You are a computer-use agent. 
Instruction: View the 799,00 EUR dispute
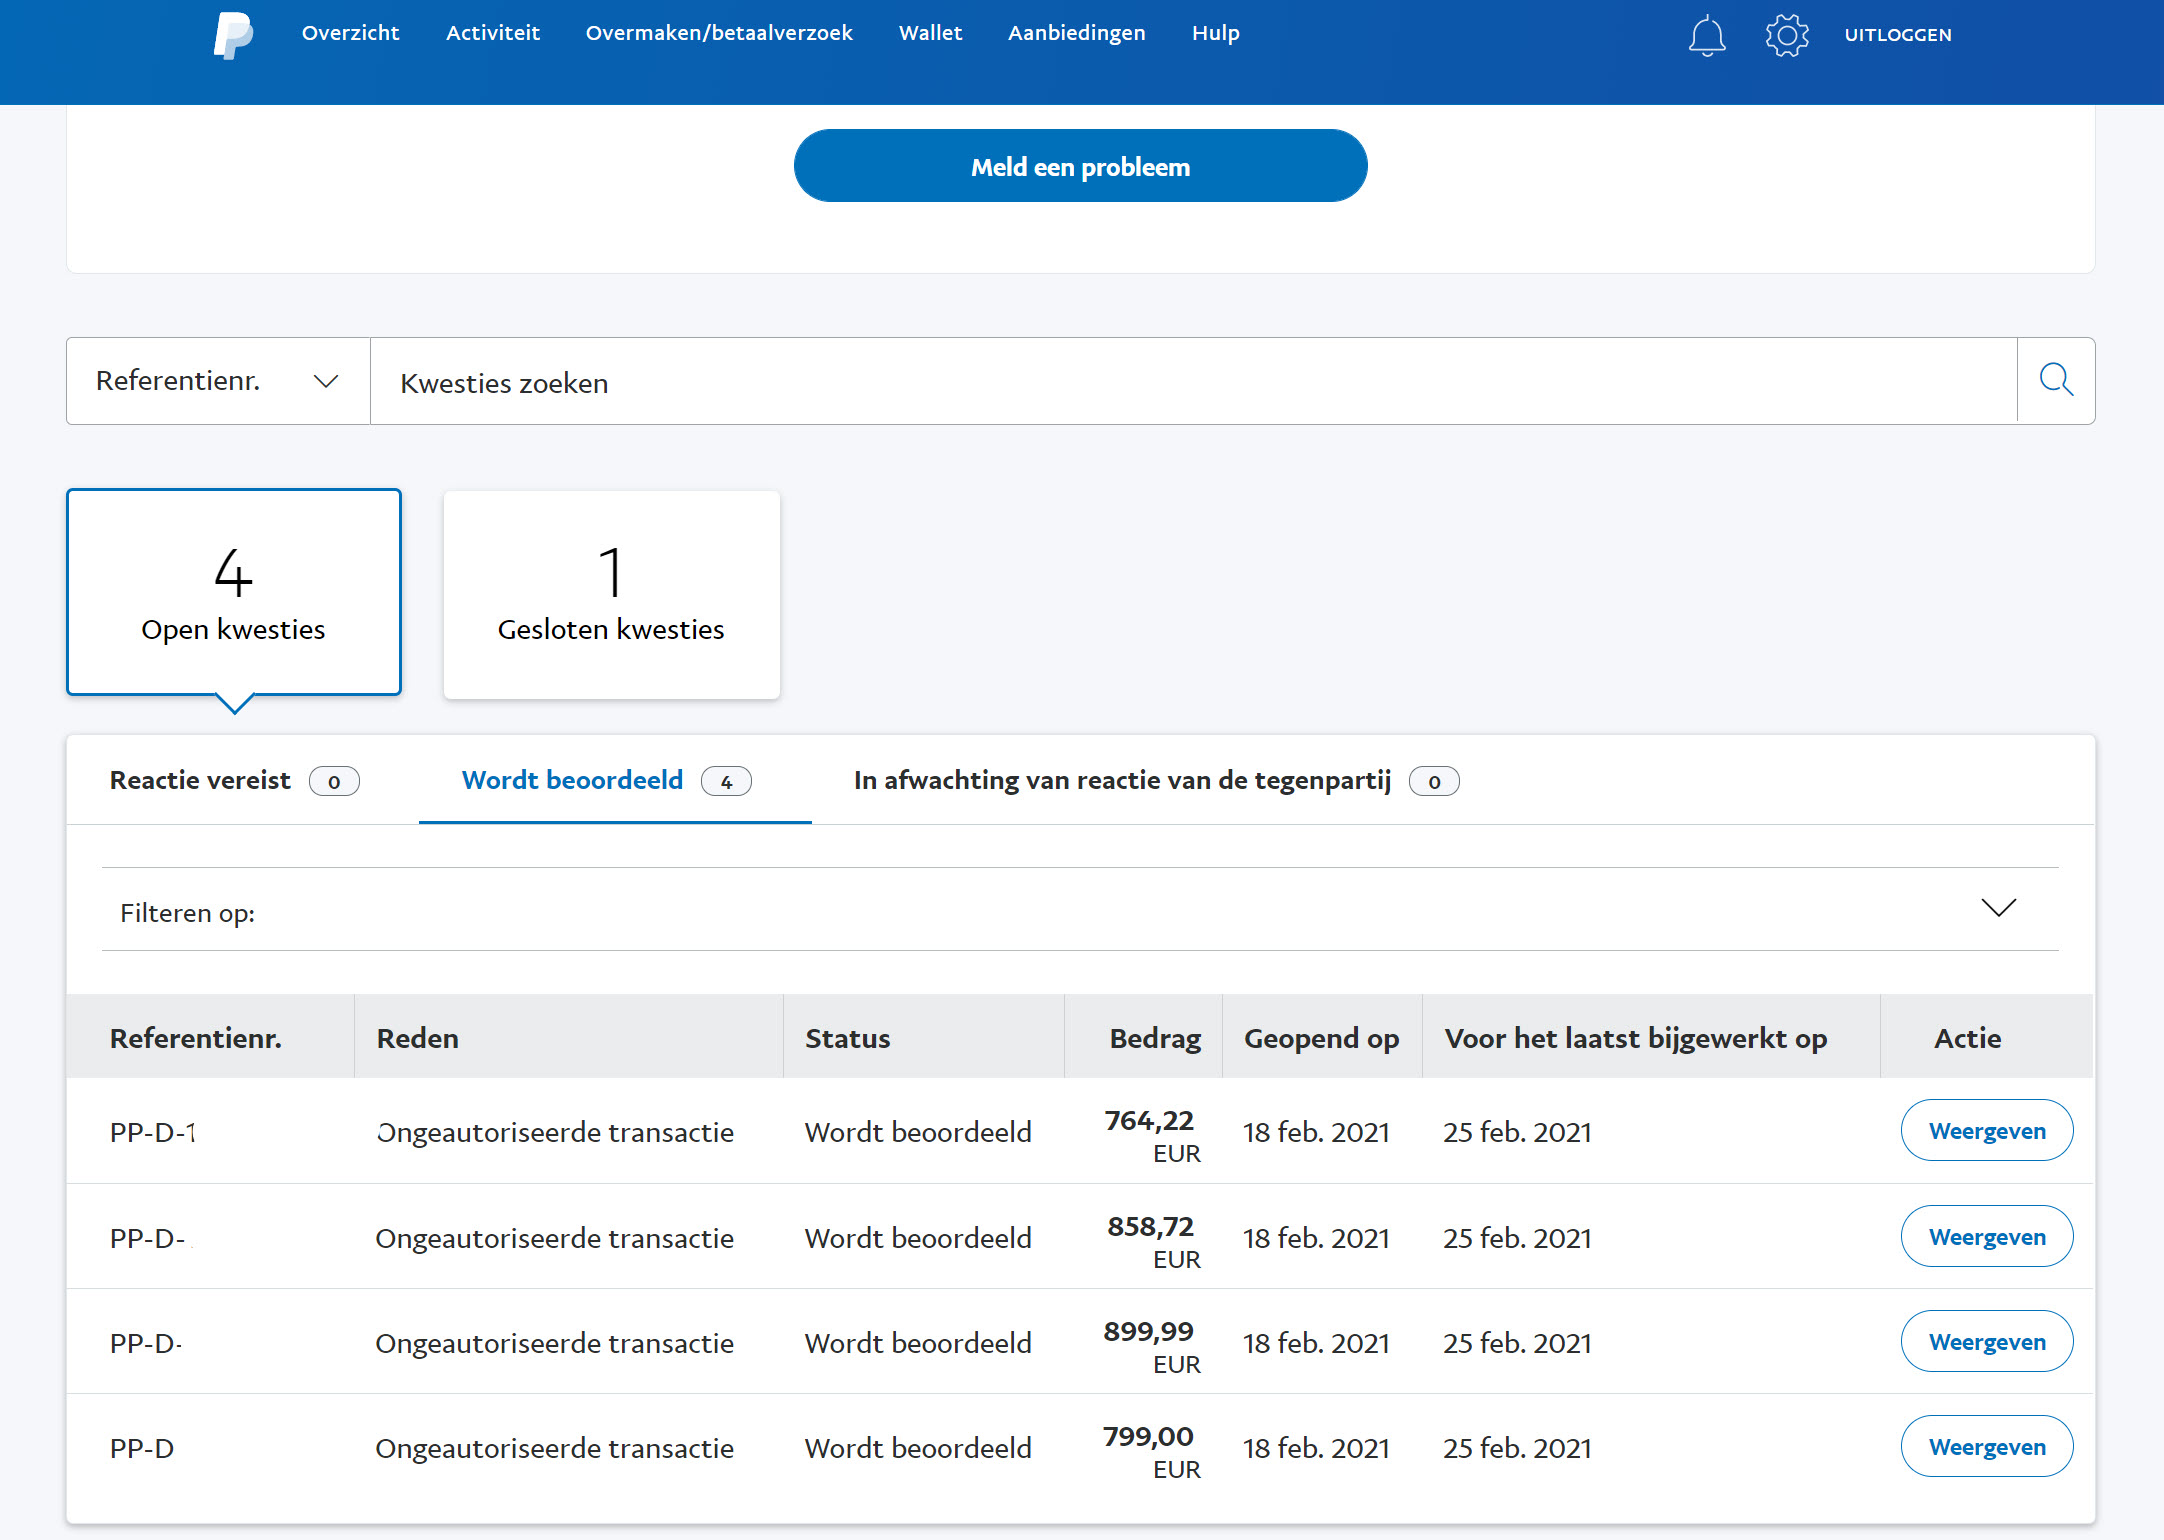pyautogui.click(x=1986, y=1446)
